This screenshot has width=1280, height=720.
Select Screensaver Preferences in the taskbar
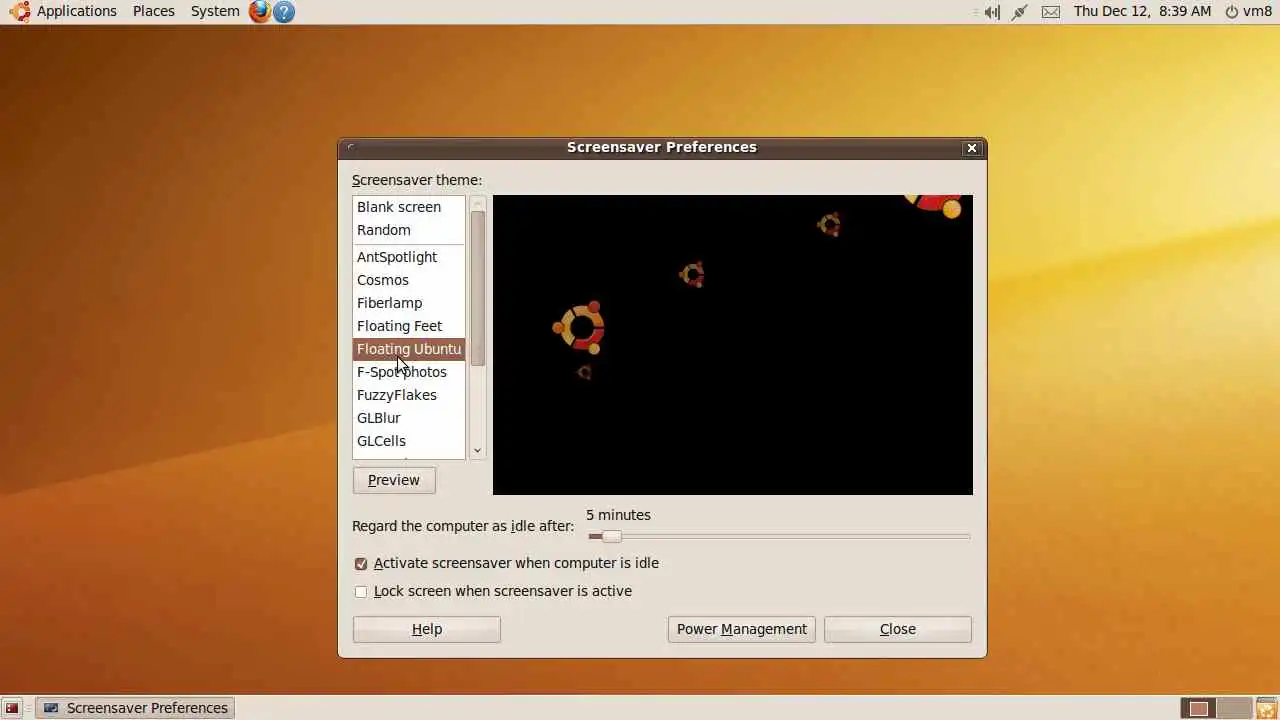135,708
